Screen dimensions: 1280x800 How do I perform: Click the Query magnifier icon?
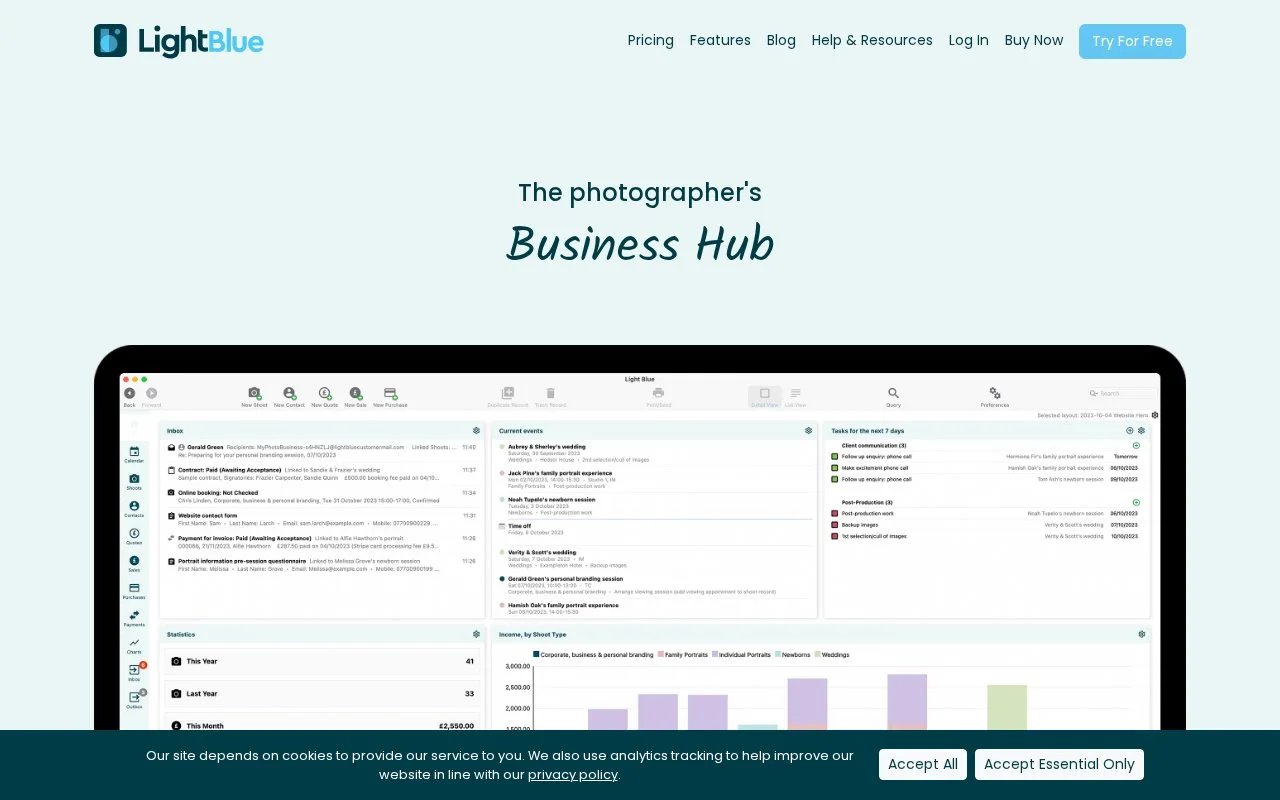893,394
